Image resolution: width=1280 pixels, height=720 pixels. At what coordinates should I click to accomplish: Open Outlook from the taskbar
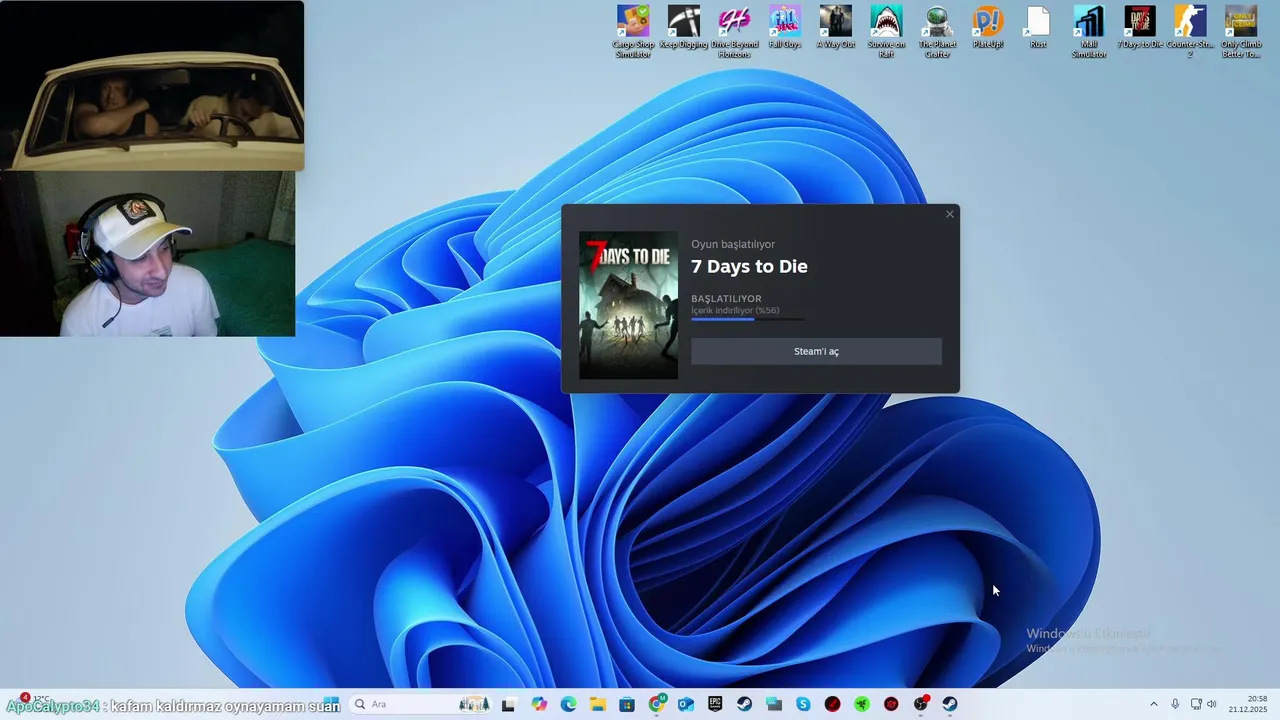click(686, 704)
